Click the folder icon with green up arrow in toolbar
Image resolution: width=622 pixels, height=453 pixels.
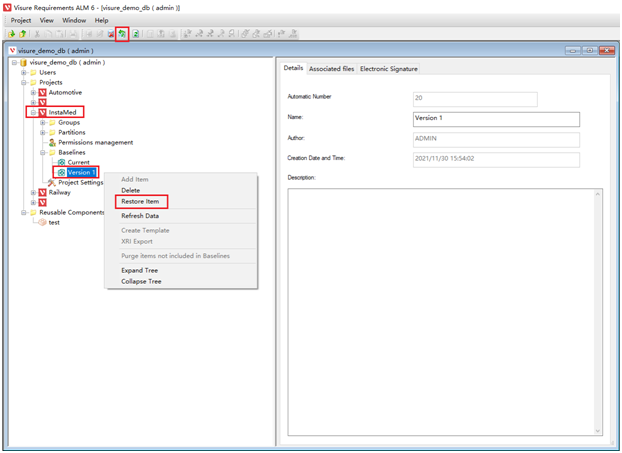[23, 34]
